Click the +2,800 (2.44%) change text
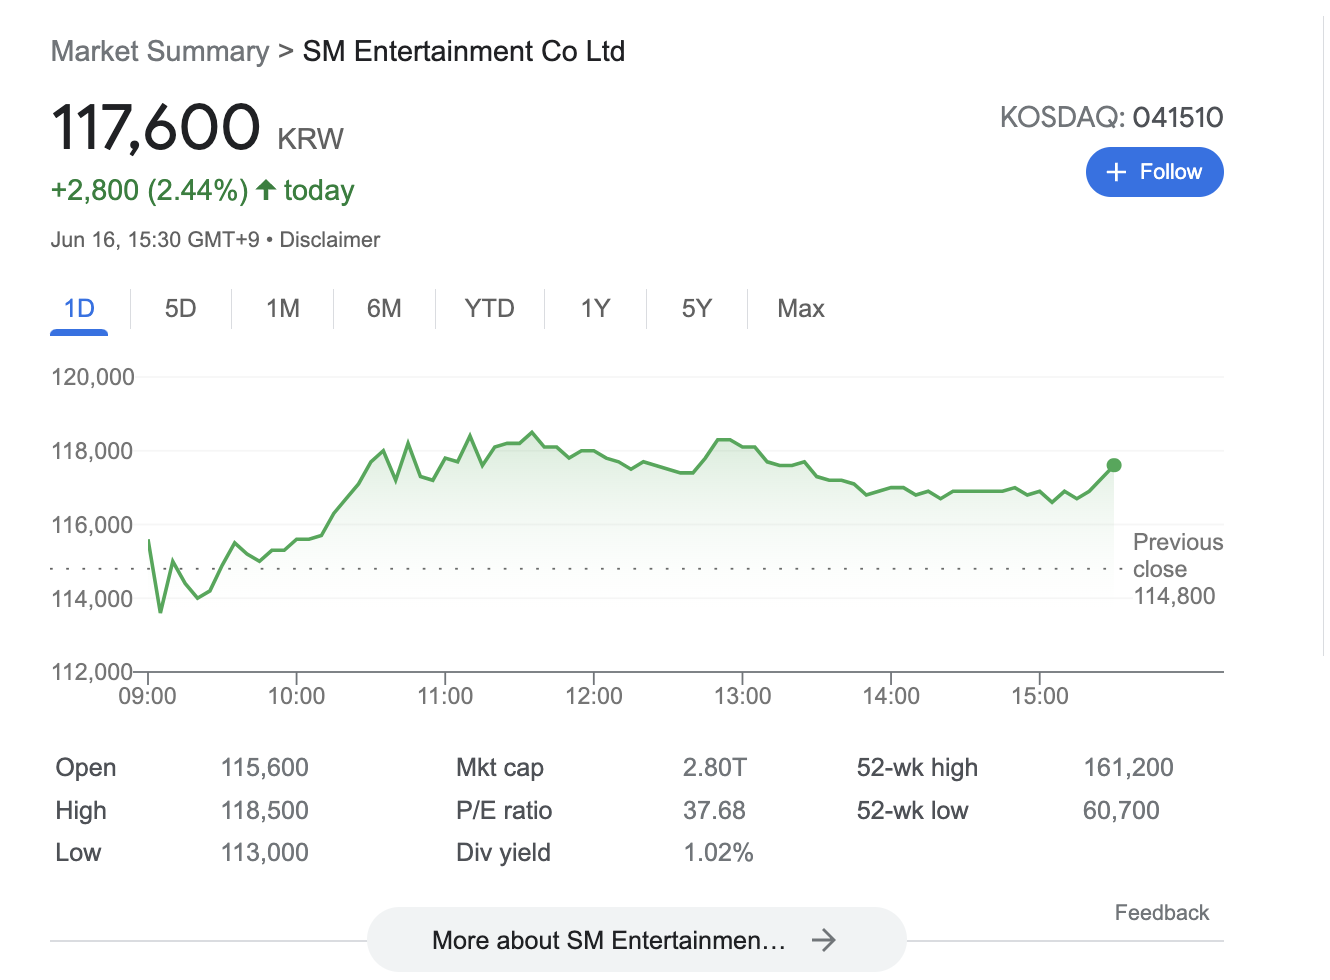Screen dimensions: 1330x980 coord(150,190)
